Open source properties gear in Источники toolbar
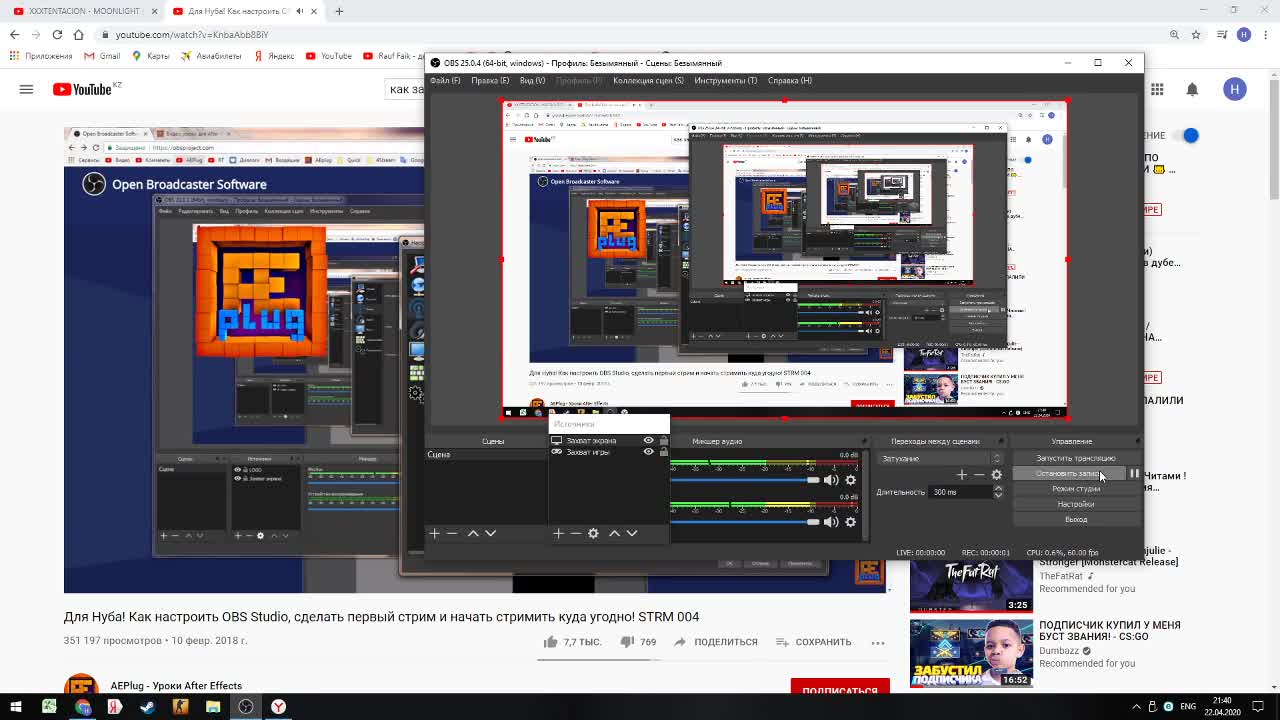The width and height of the screenshot is (1280, 720). [593, 533]
